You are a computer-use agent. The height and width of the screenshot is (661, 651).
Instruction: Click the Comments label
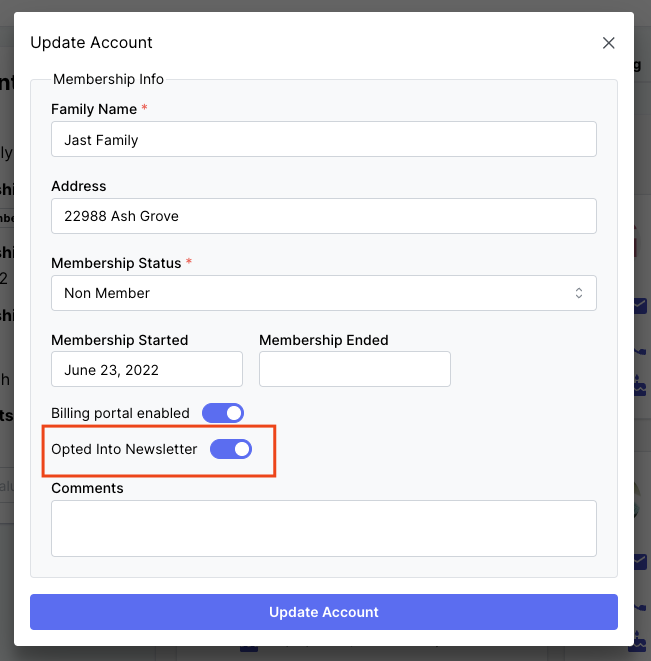[x=87, y=488]
